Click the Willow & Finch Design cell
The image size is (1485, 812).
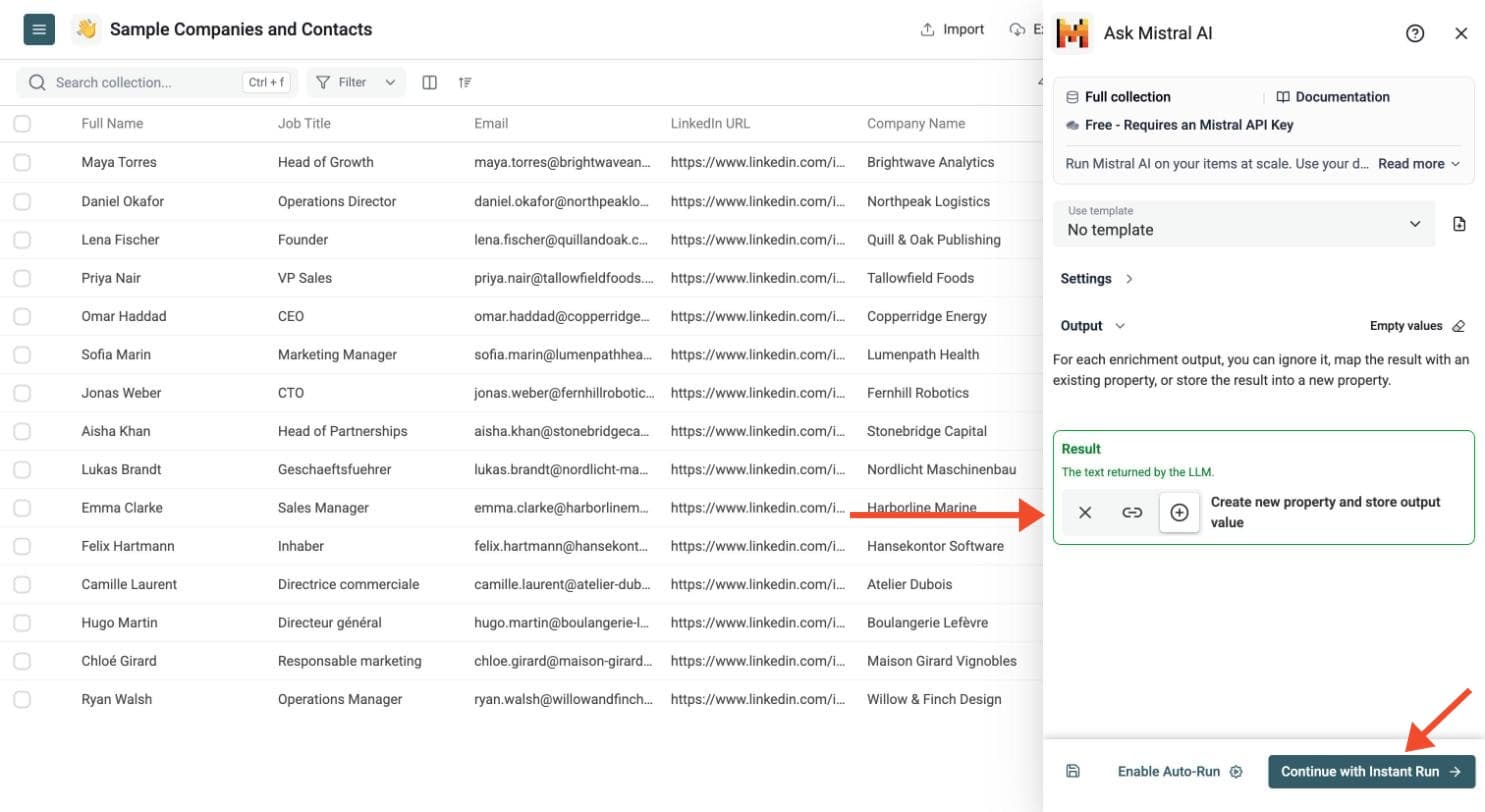tap(934, 699)
